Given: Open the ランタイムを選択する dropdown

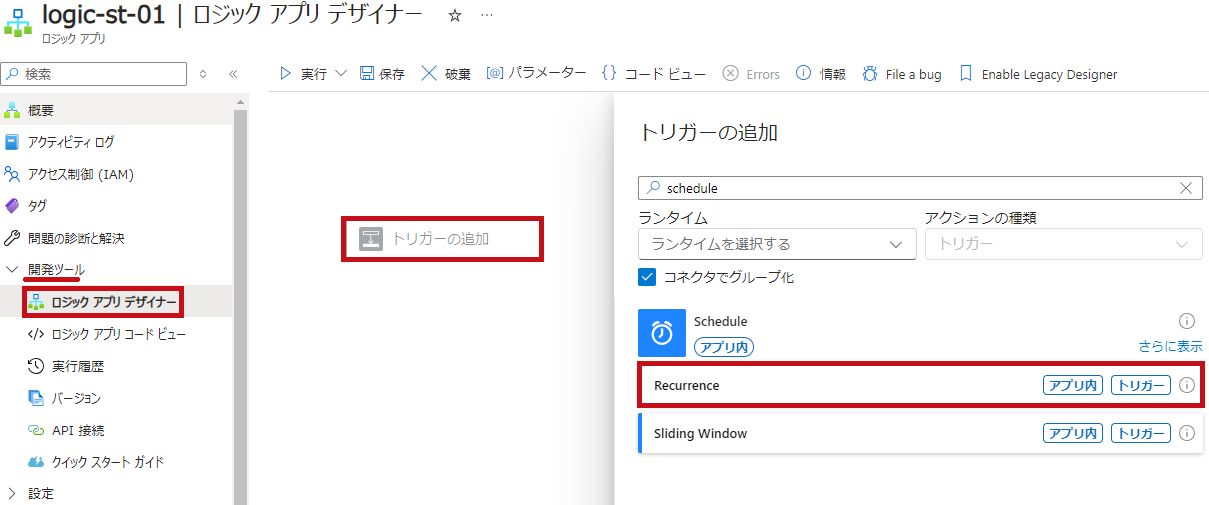Looking at the screenshot, I should click(x=777, y=244).
